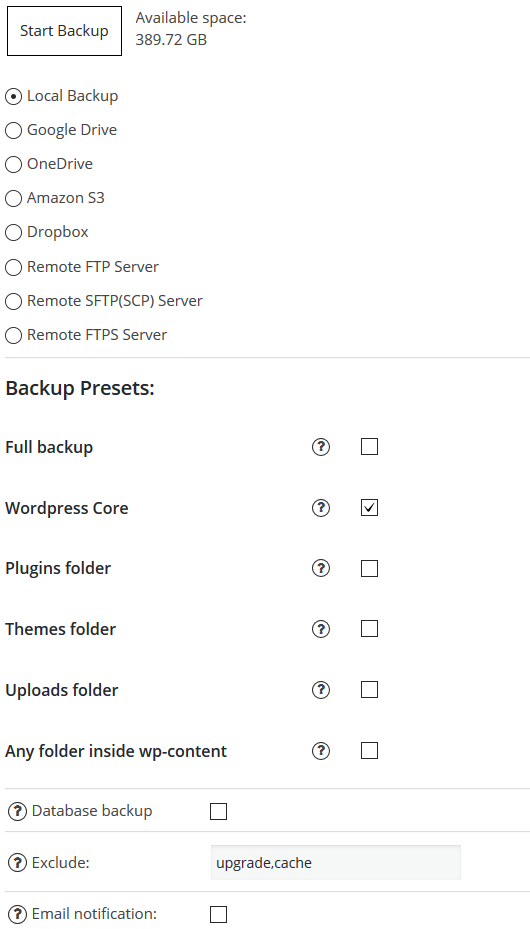
Task: Check the Plugins folder checkbox
Action: [x=370, y=568]
